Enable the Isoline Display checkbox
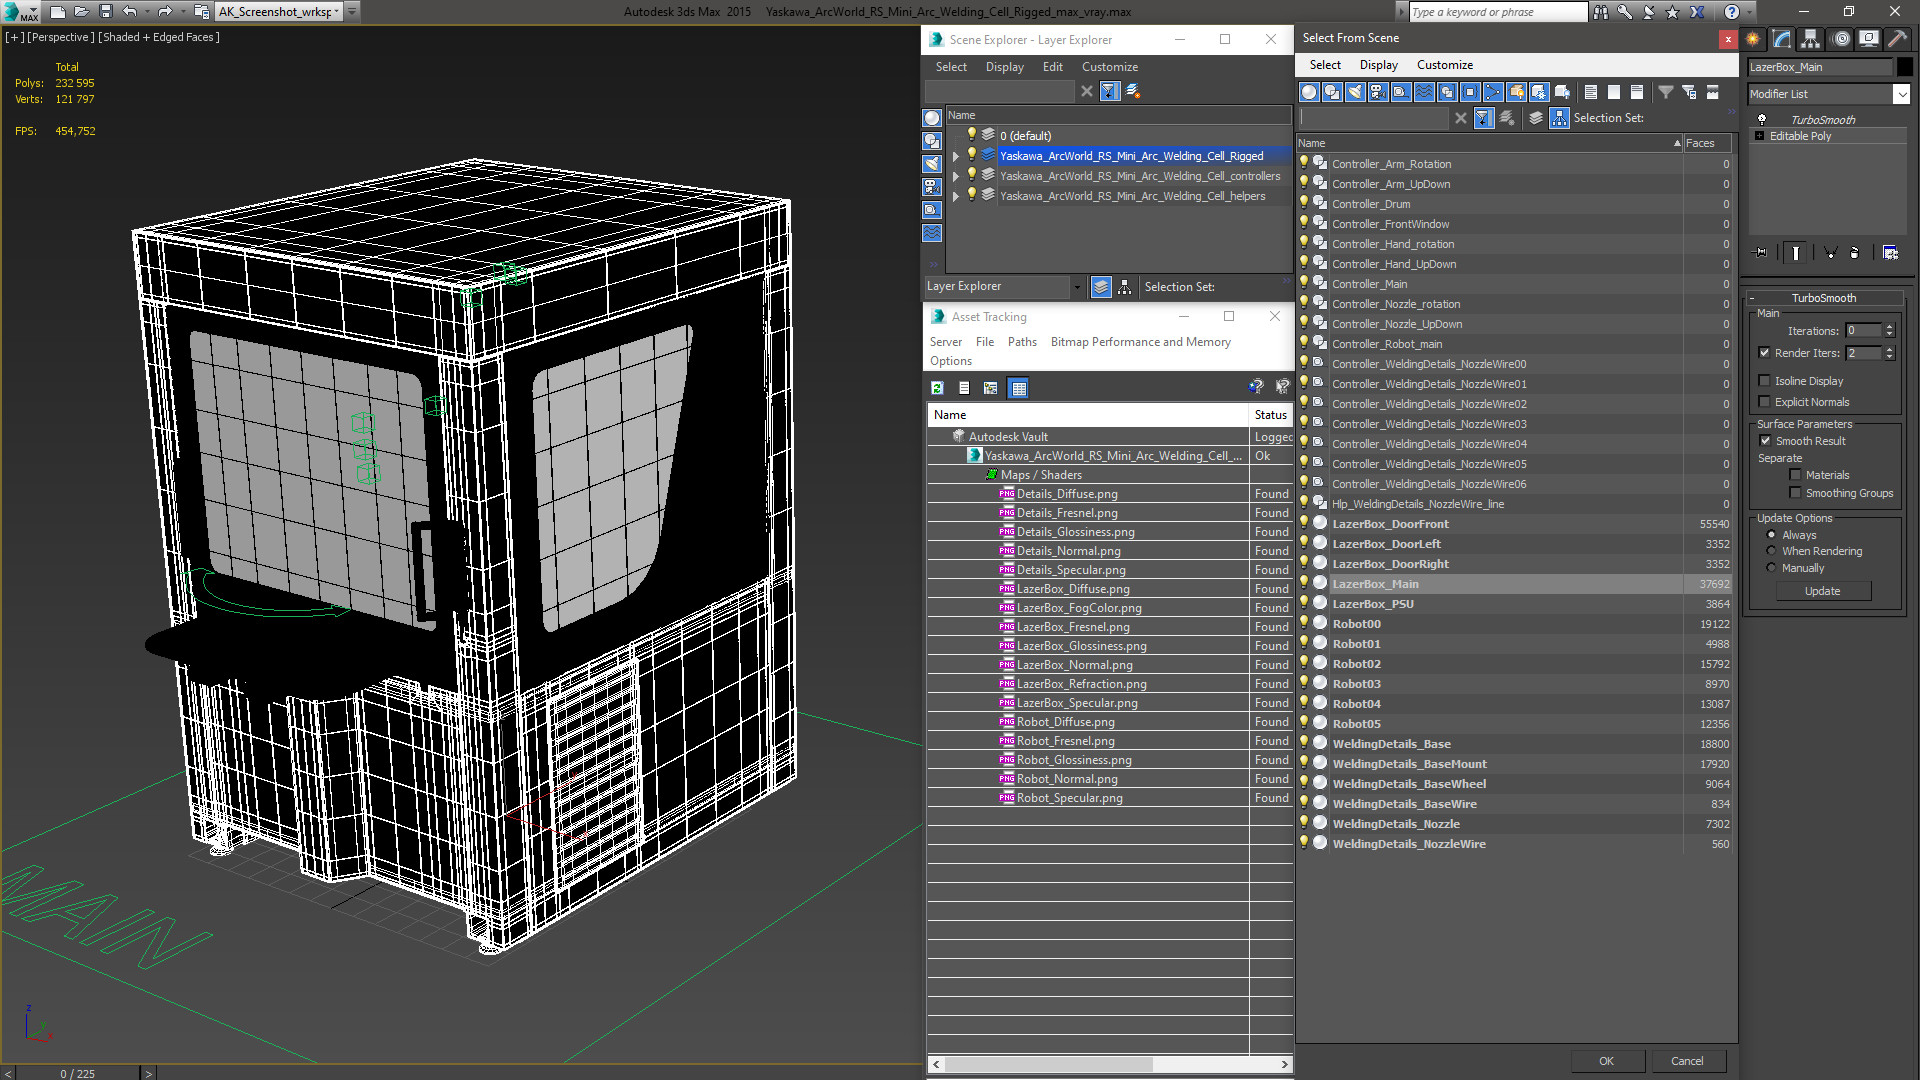The image size is (1920, 1080). click(1764, 381)
